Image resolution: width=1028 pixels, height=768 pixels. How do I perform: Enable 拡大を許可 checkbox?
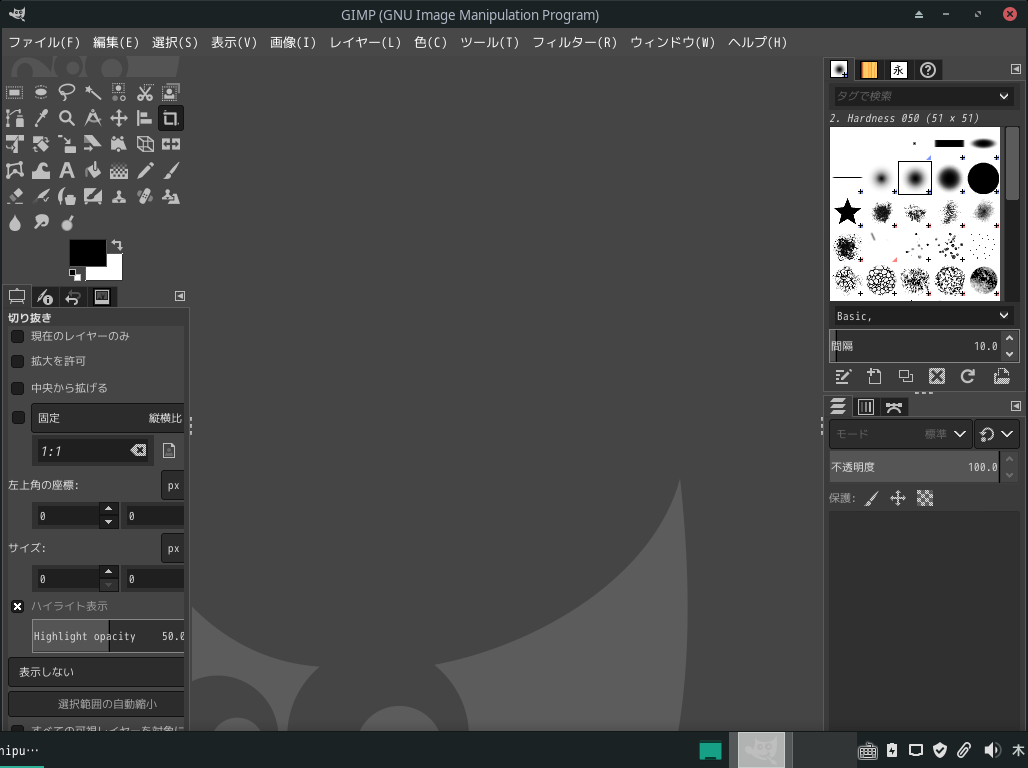click(x=18, y=361)
